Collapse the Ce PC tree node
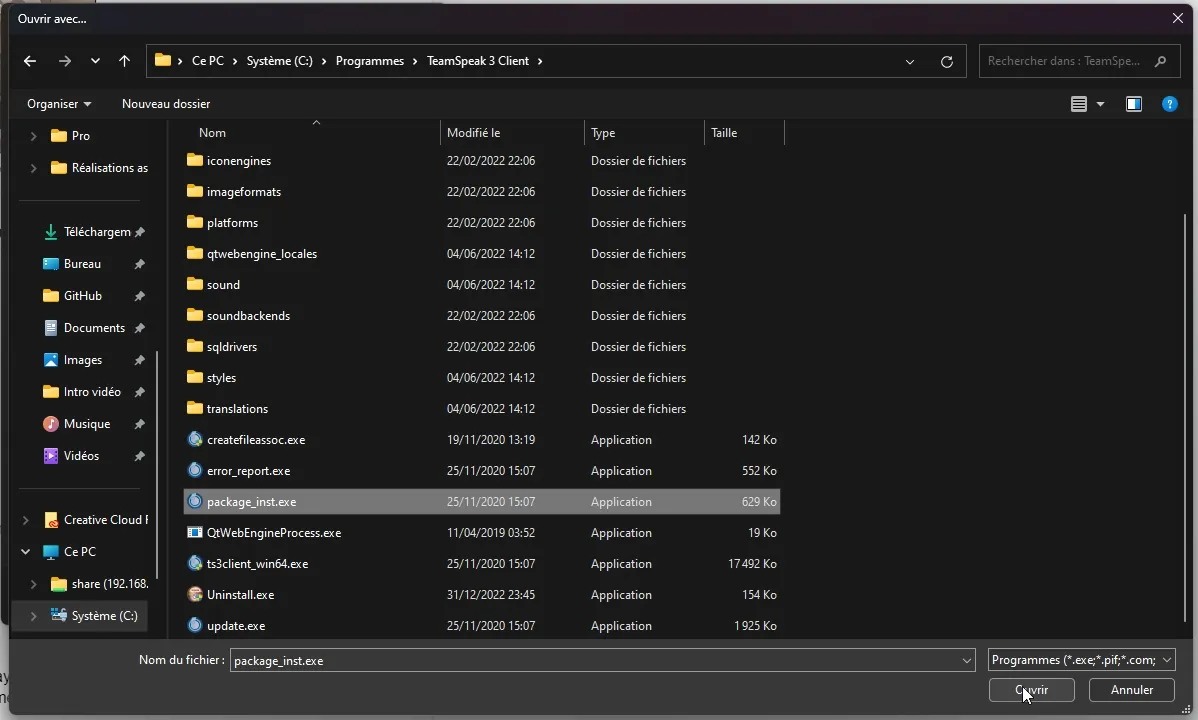Viewport: 1198px width, 720px height. 25,552
